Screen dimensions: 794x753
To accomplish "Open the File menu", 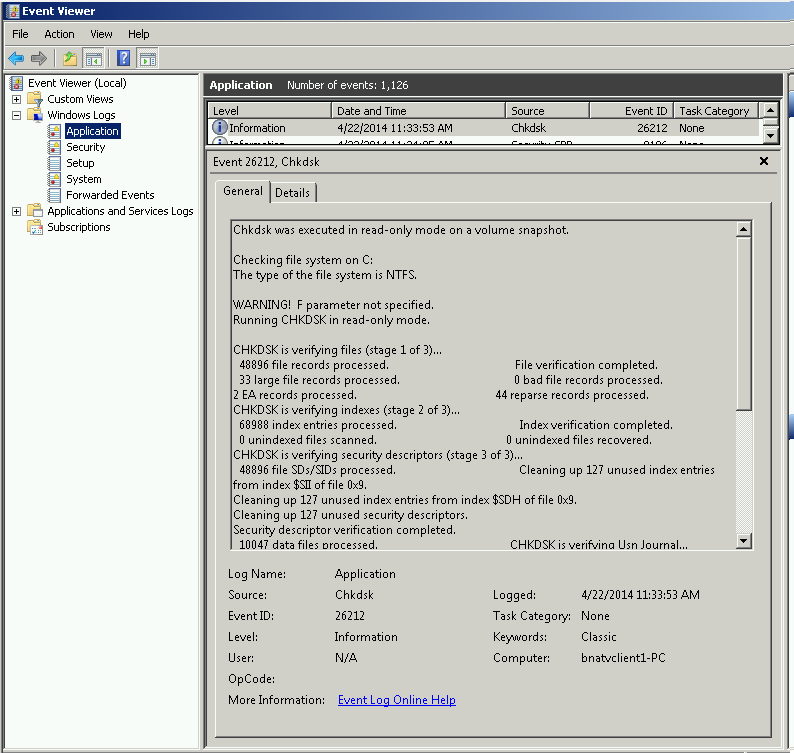I will 20,34.
